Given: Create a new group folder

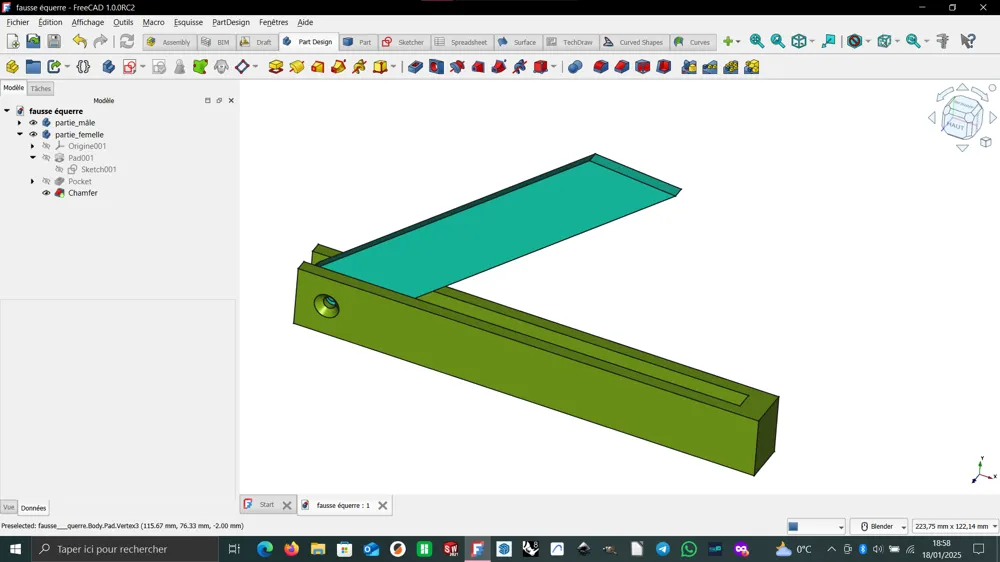Looking at the screenshot, I should (x=33, y=66).
